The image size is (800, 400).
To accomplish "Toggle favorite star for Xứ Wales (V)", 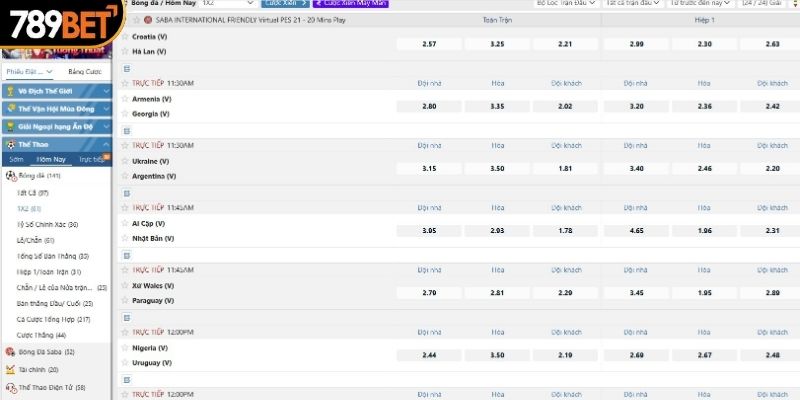I will [x=126, y=285].
